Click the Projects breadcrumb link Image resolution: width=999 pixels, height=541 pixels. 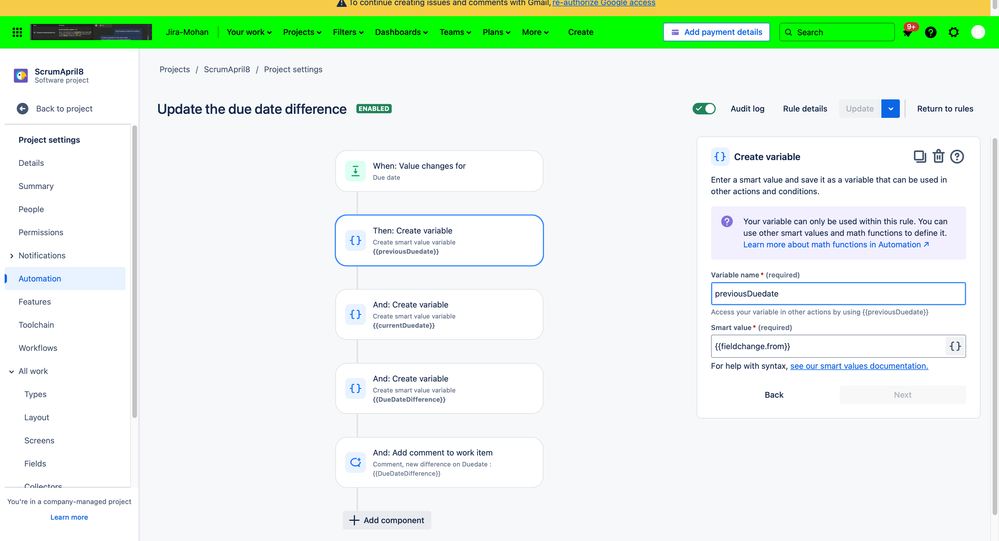coord(175,69)
